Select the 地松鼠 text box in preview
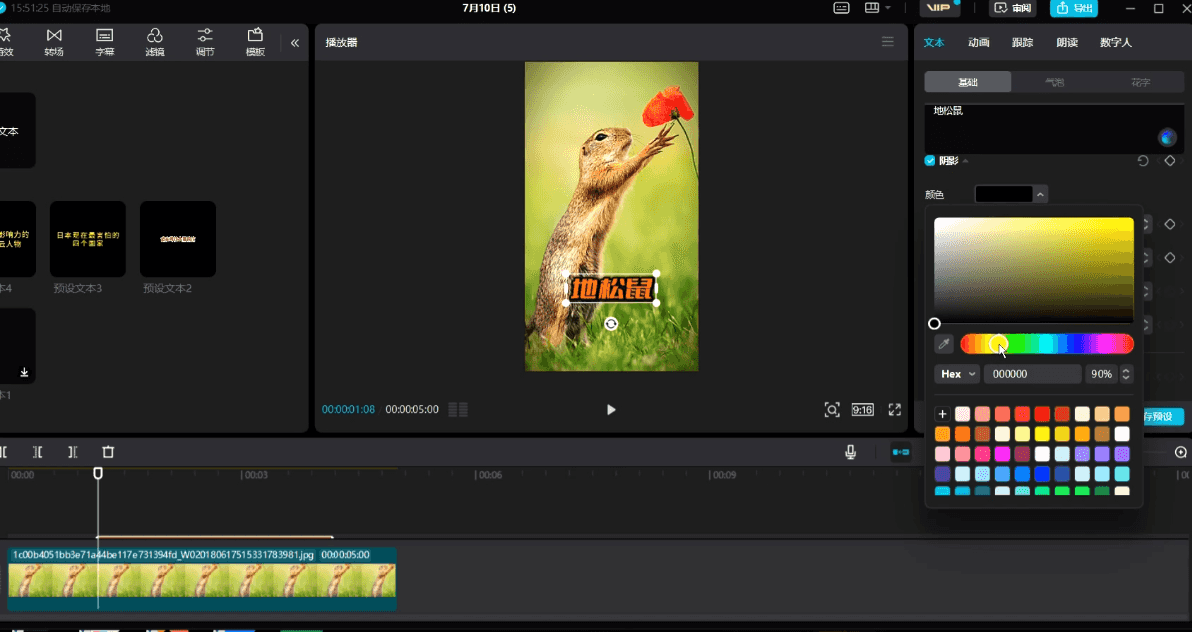The width and height of the screenshot is (1192, 632). tap(611, 288)
